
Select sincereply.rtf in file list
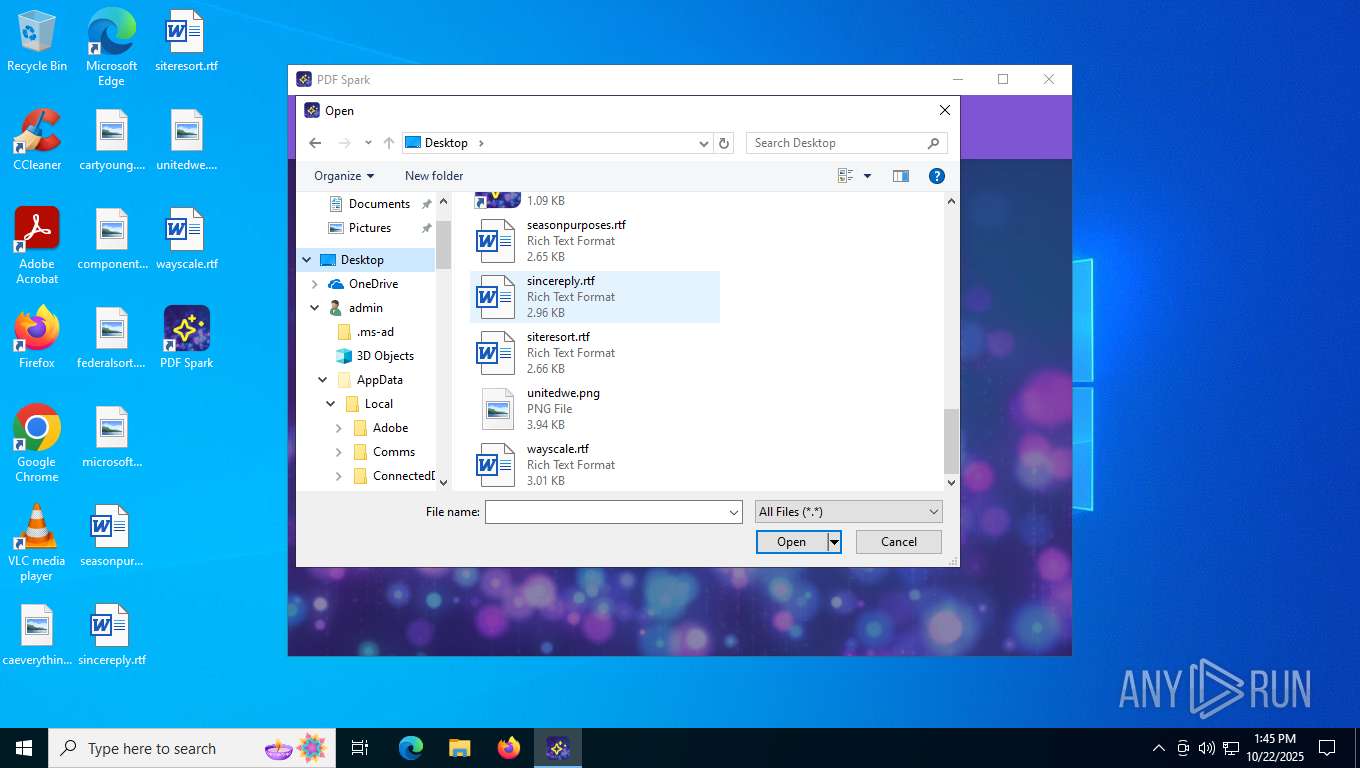coord(595,297)
